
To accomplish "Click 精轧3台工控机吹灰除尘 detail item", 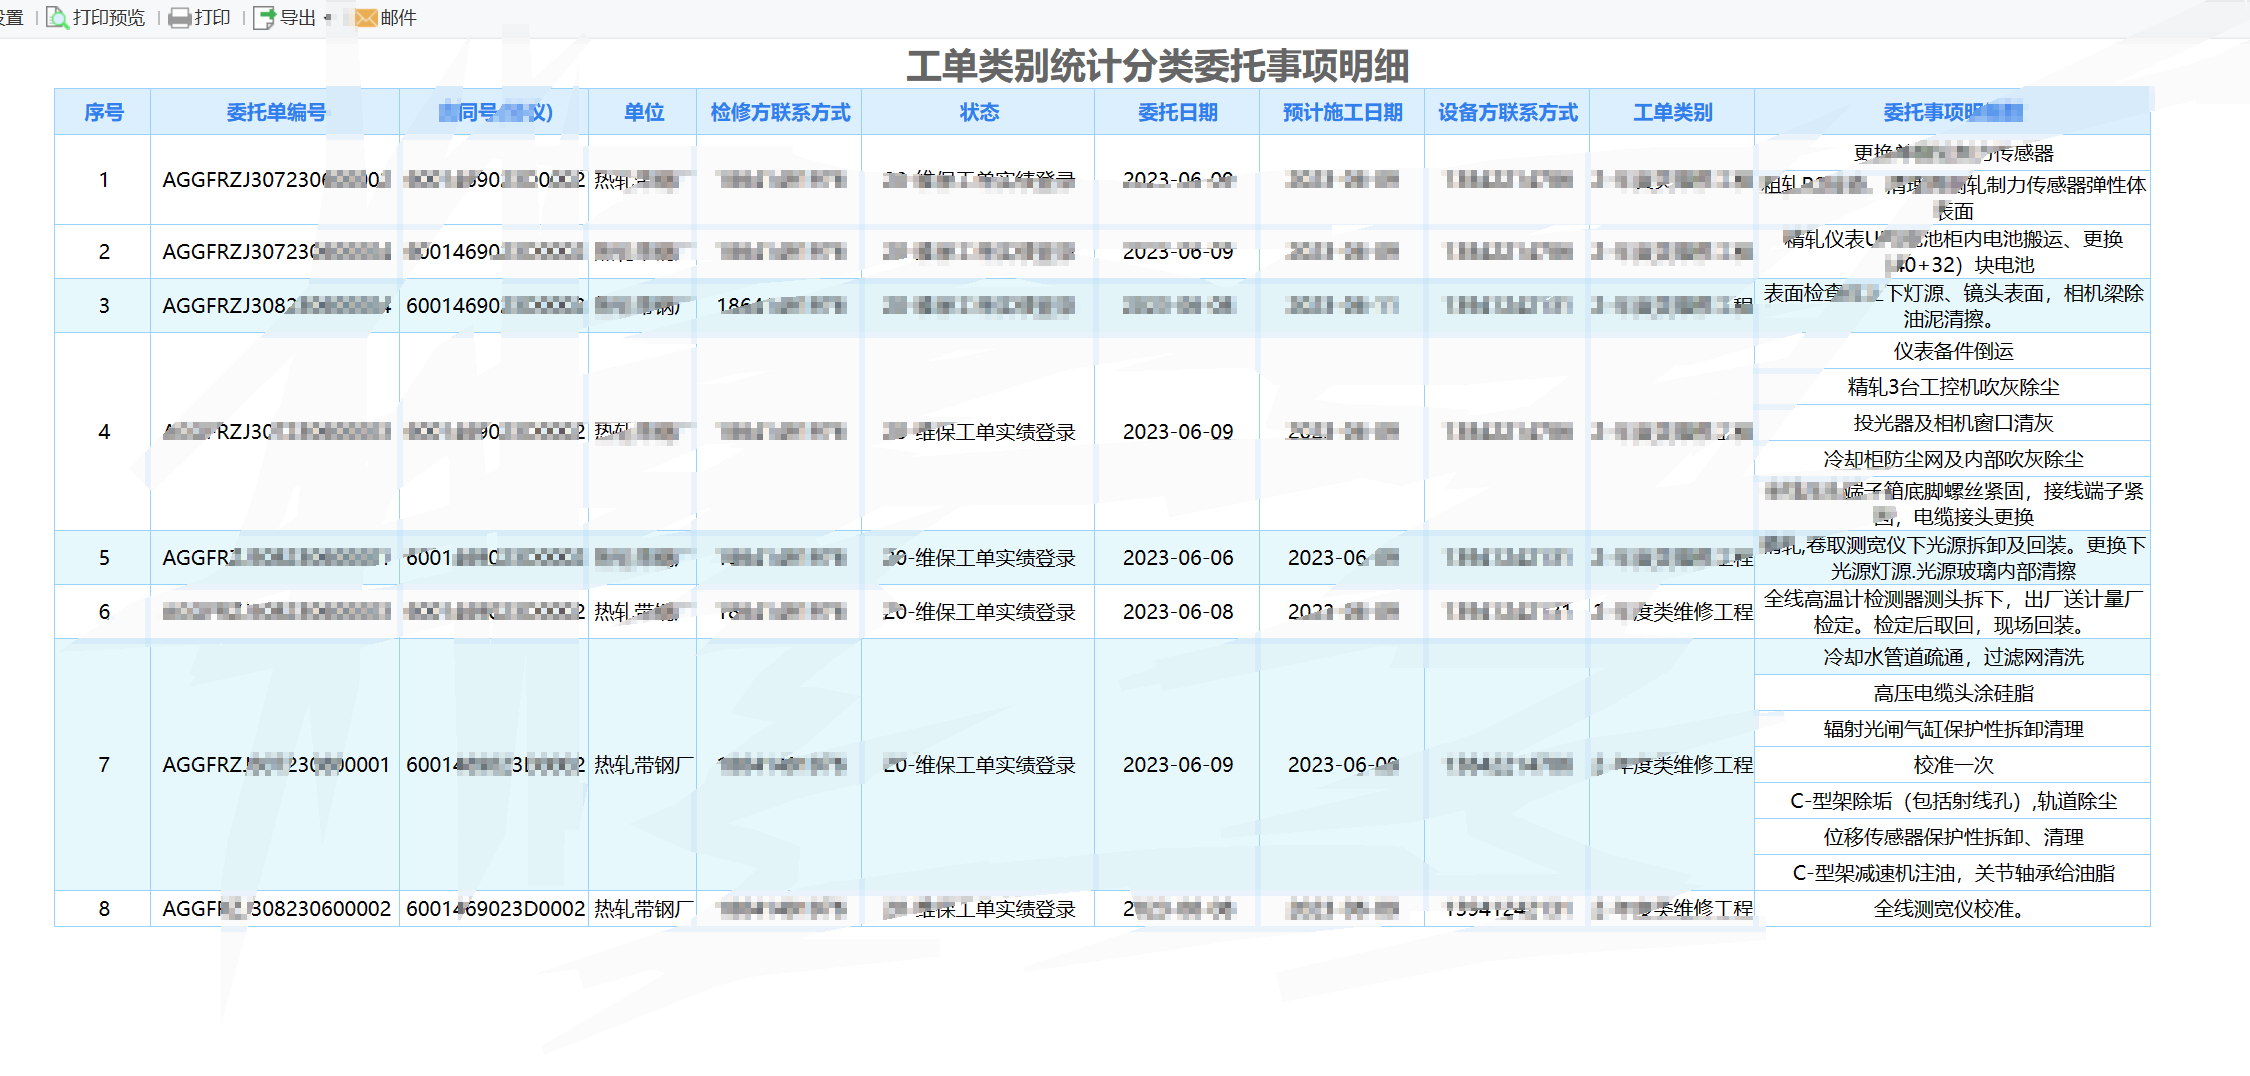I will click(x=1953, y=387).
